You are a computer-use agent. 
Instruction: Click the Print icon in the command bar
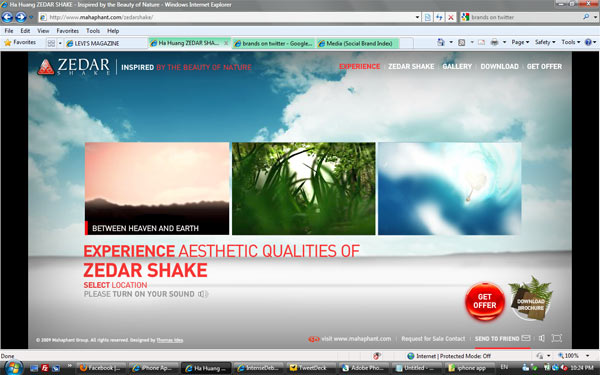coord(494,42)
